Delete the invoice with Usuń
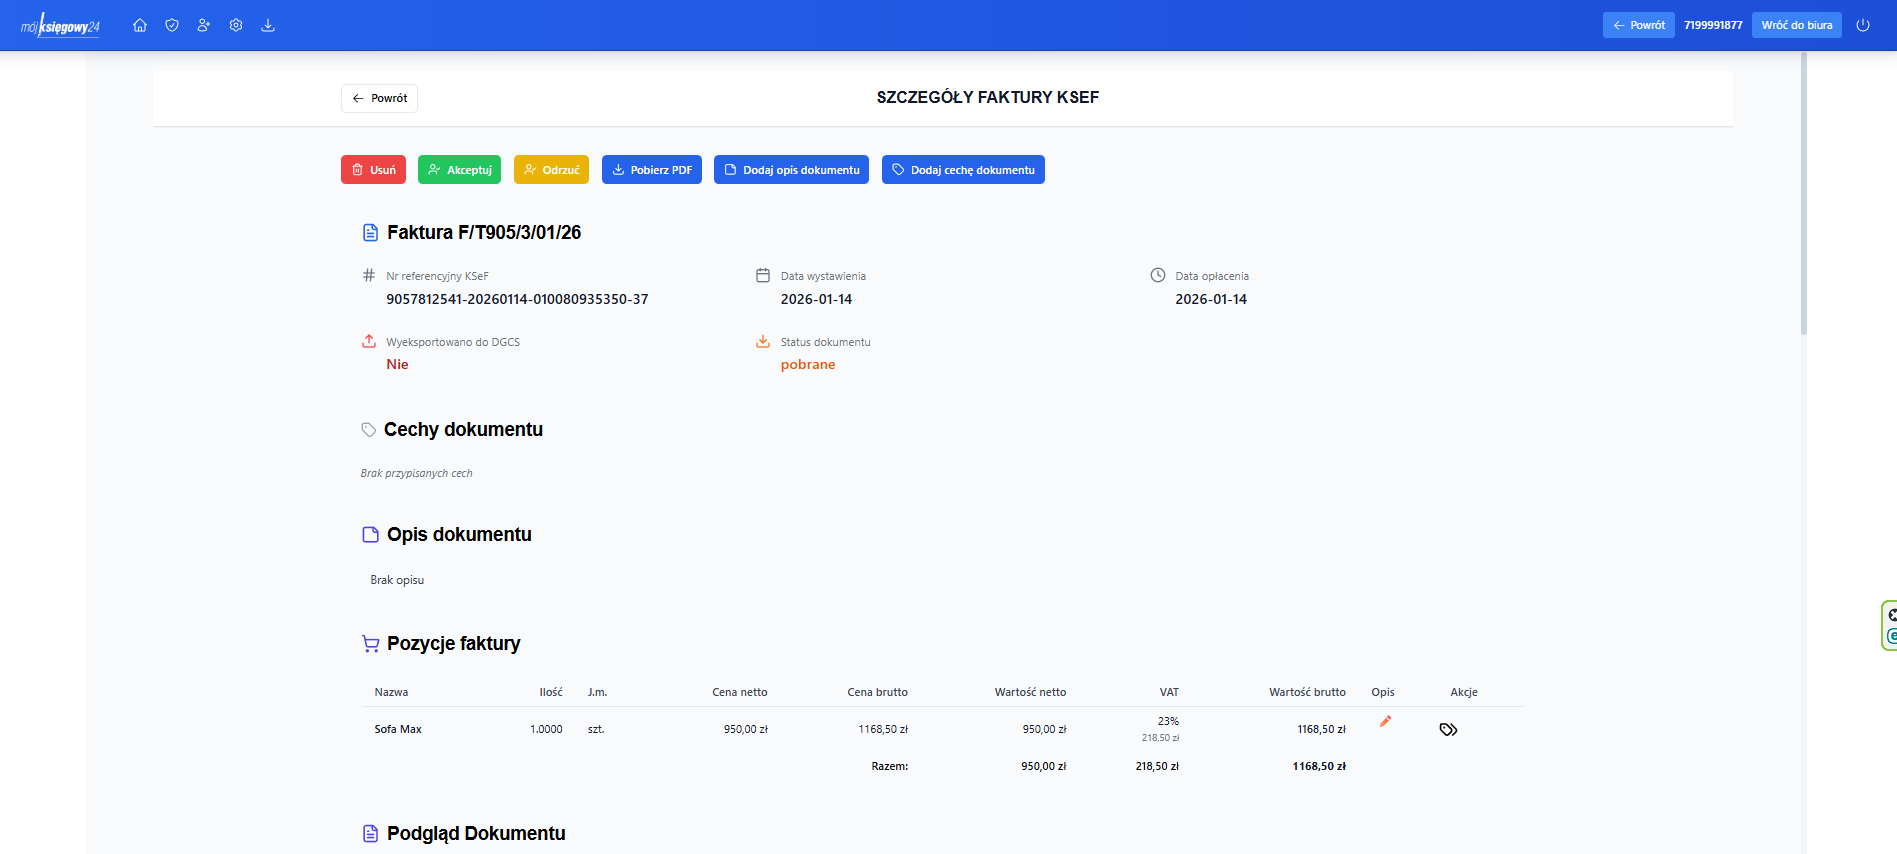Viewport: 1897px width, 854px height. (373, 170)
